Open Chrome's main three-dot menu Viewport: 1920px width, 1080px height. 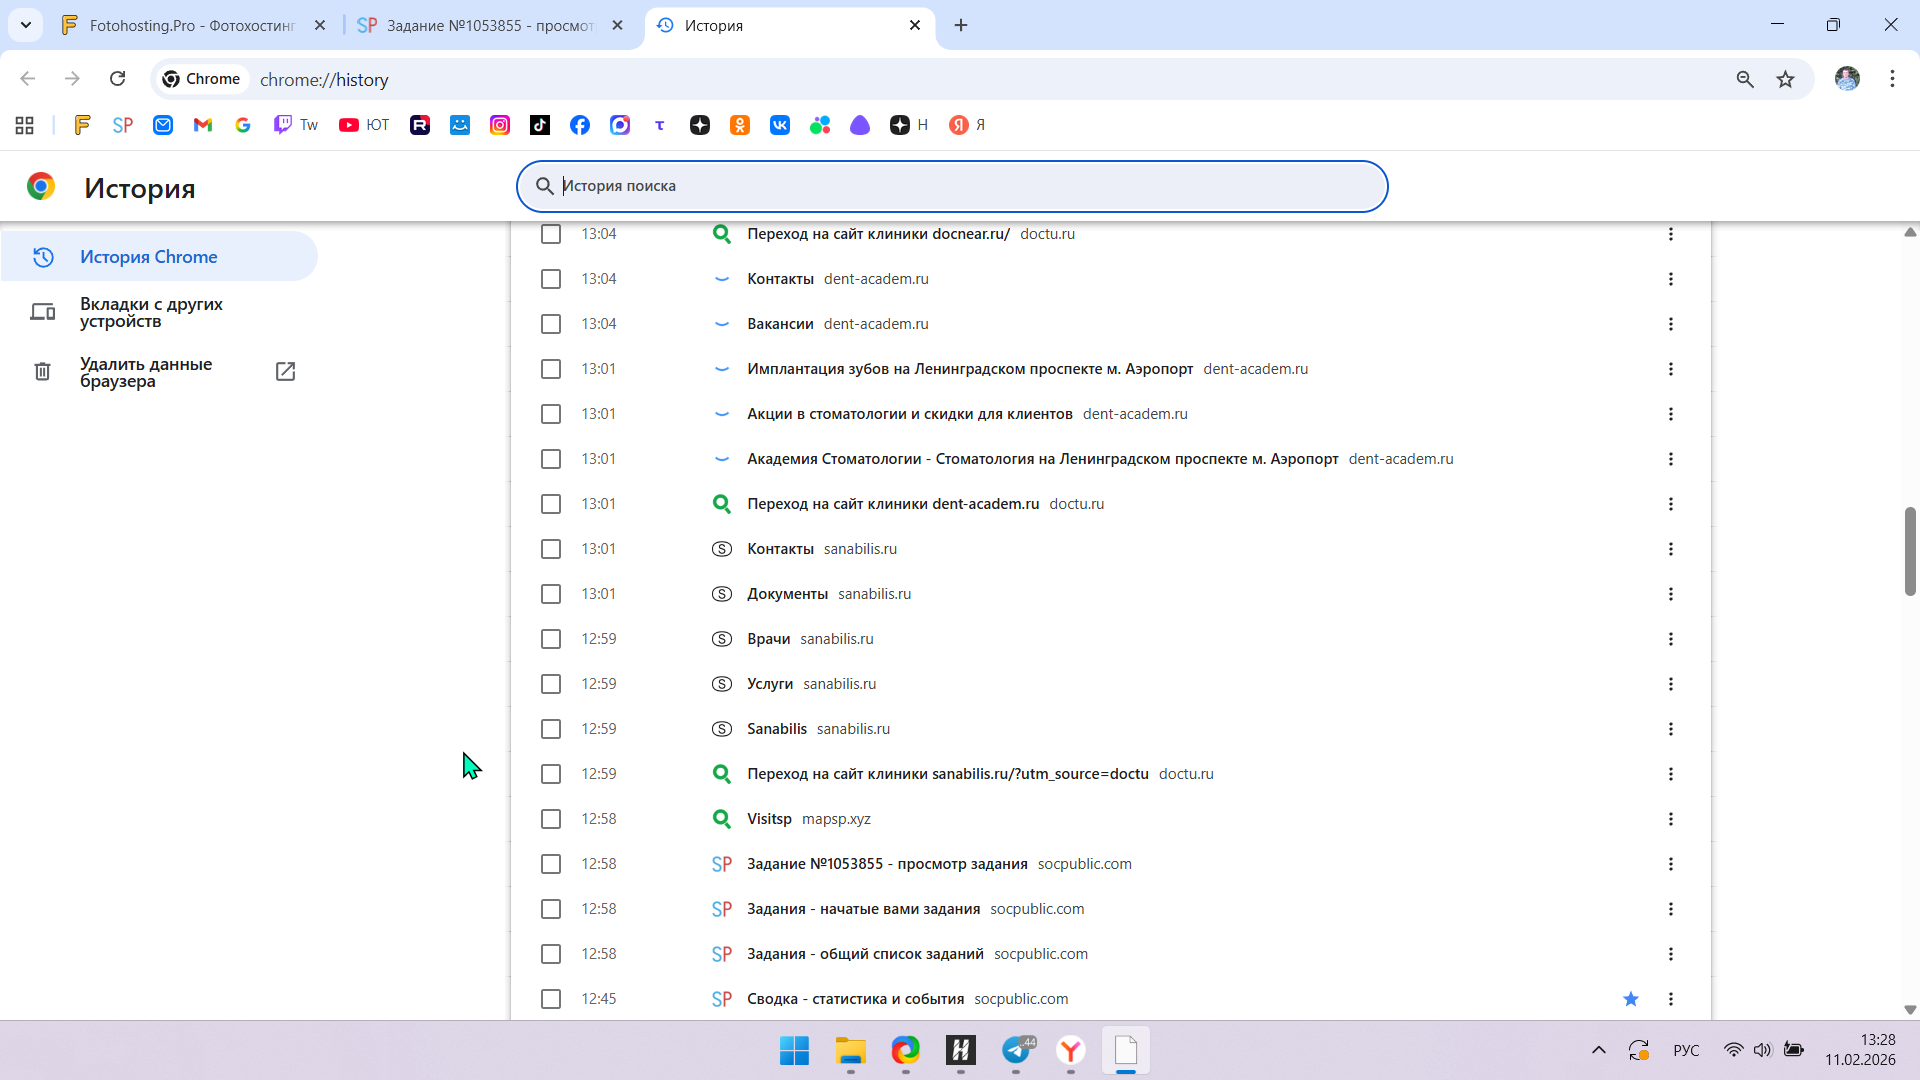[1892, 79]
